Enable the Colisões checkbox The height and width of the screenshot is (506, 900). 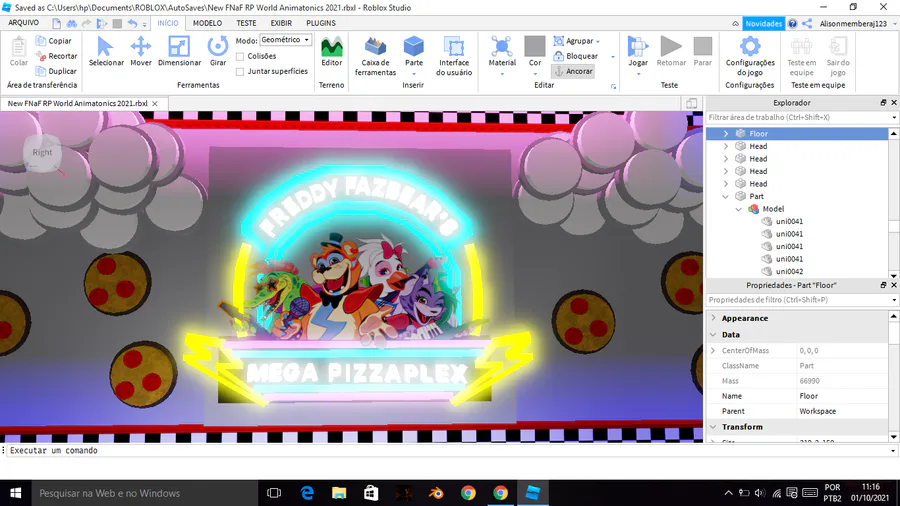pyautogui.click(x=240, y=56)
